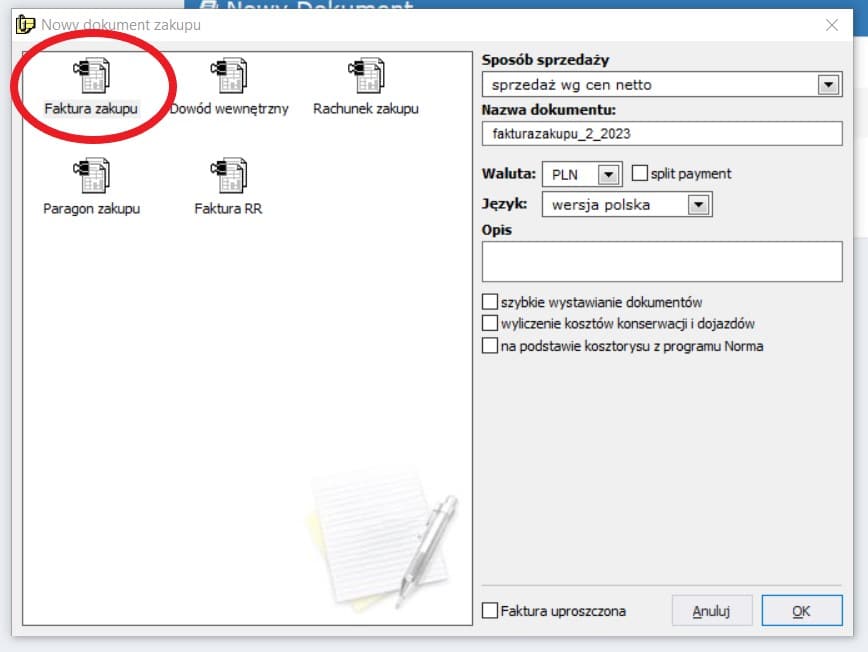
Task: Check na podstawie kosztorysu z programu Norma
Action: pyautogui.click(x=490, y=346)
